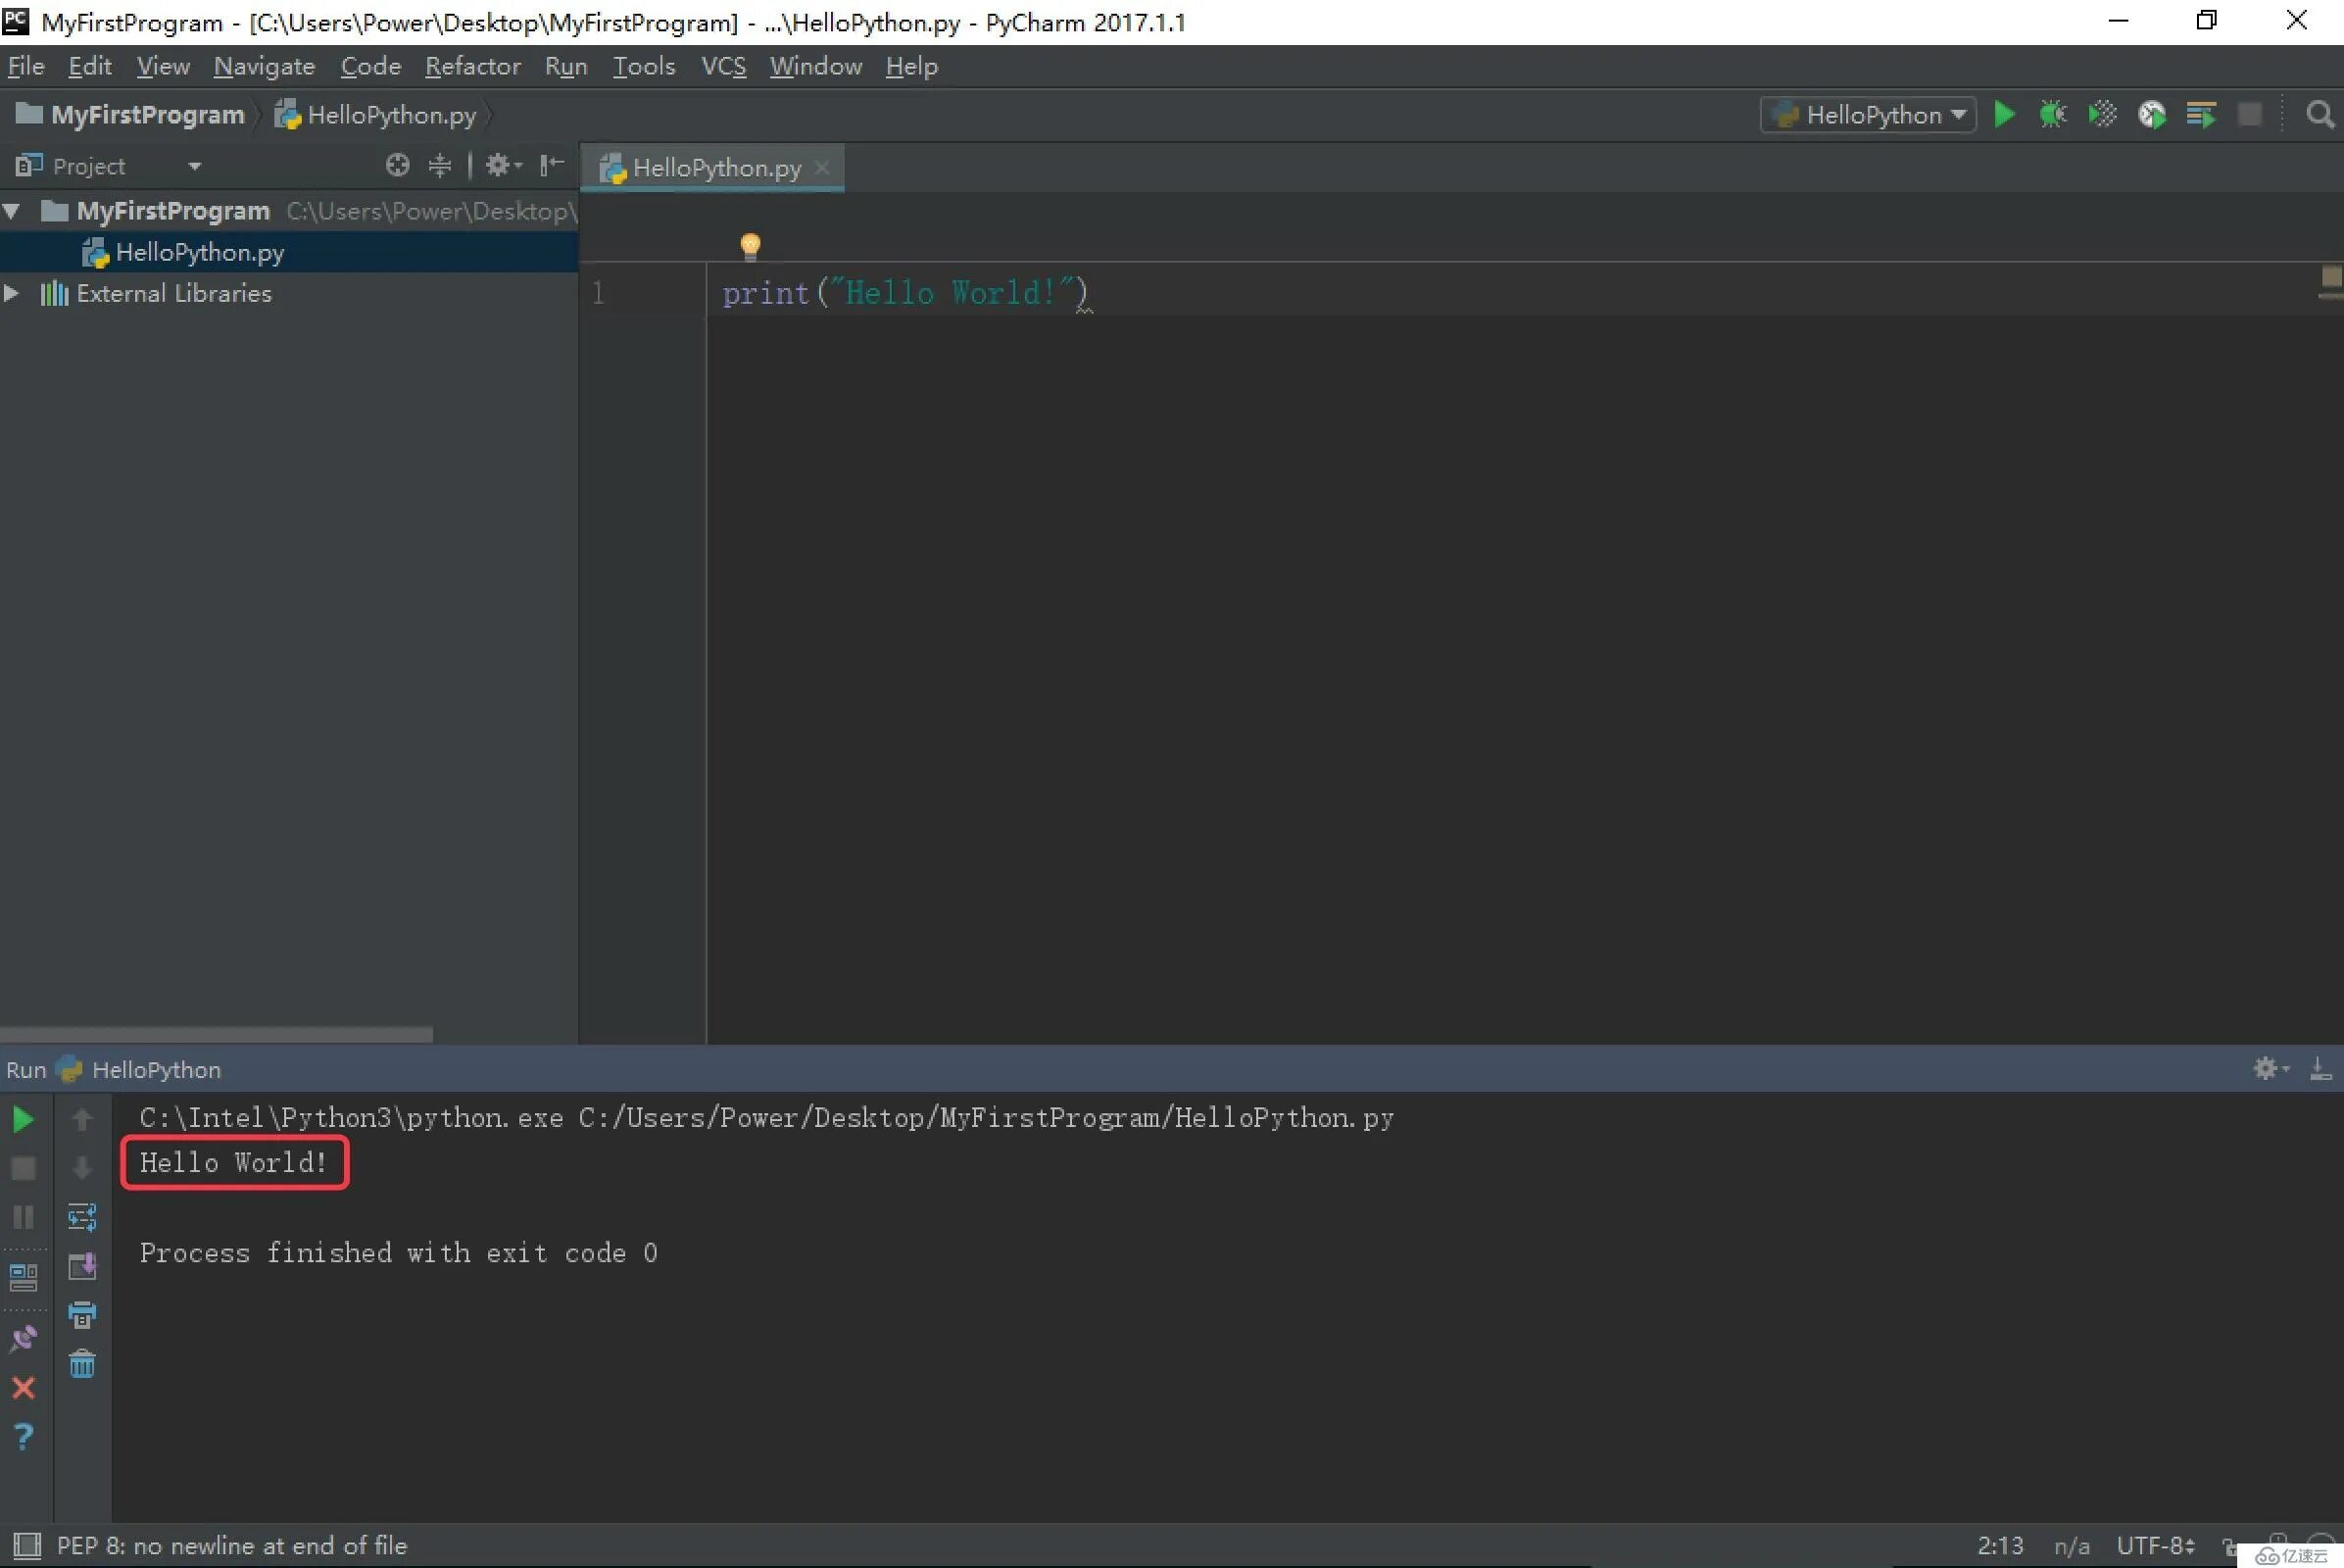Click the intention lightbulb in editor
The width and height of the screenshot is (2344, 1568).
(750, 245)
